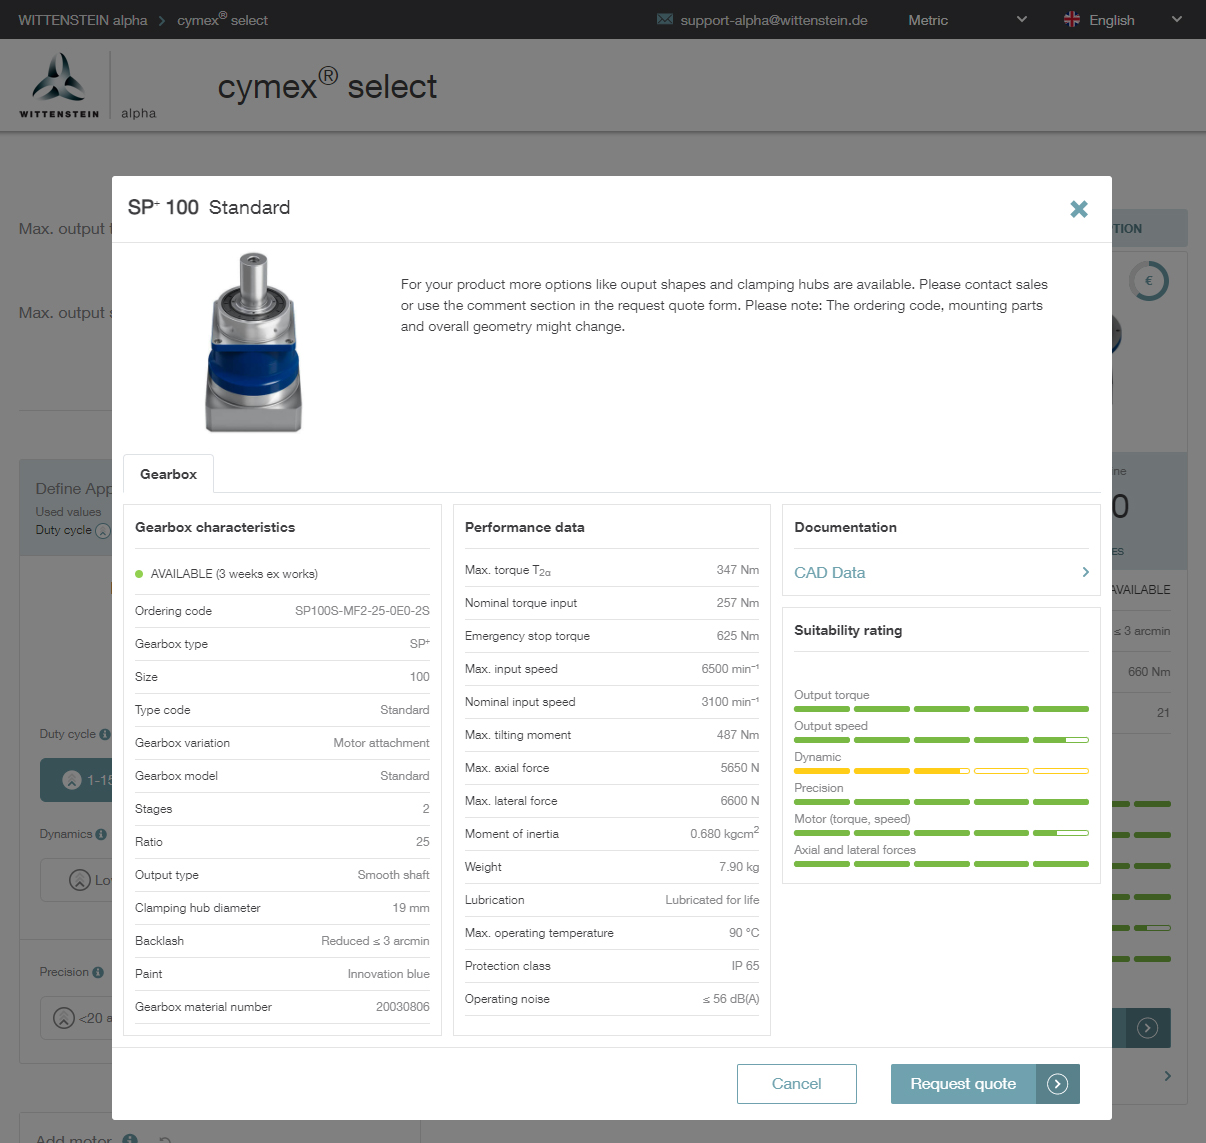This screenshot has width=1206, height=1143.
Task: Click the WITTENSTEIN logo
Action: pos(59,87)
